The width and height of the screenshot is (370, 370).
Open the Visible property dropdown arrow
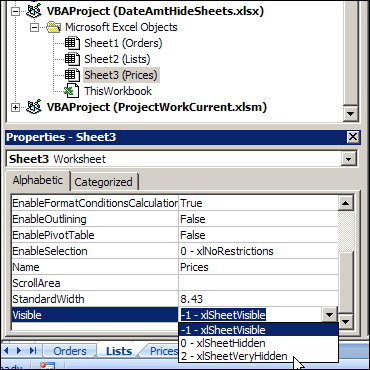tap(330, 315)
